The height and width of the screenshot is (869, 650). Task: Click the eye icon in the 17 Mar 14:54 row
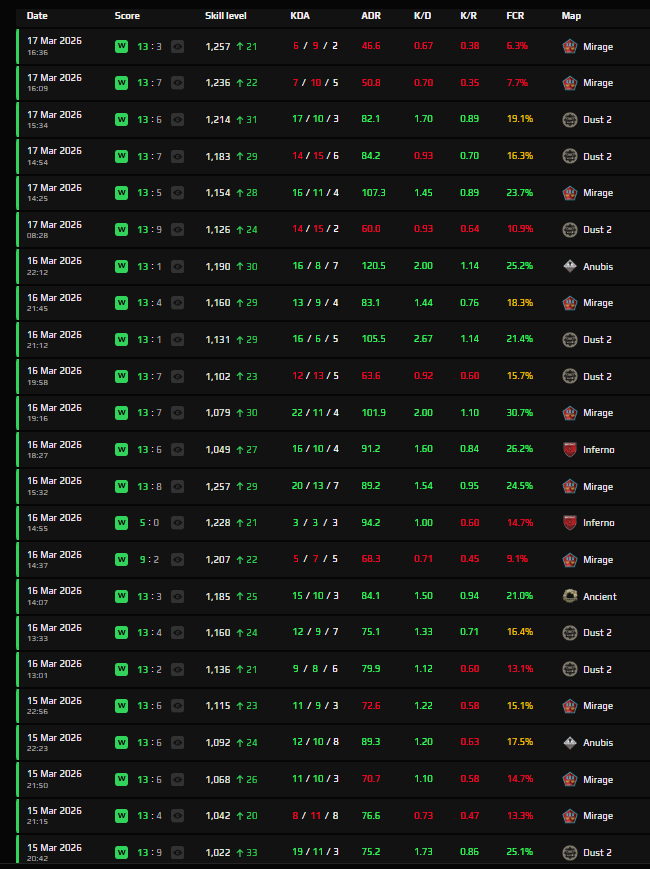pos(177,156)
